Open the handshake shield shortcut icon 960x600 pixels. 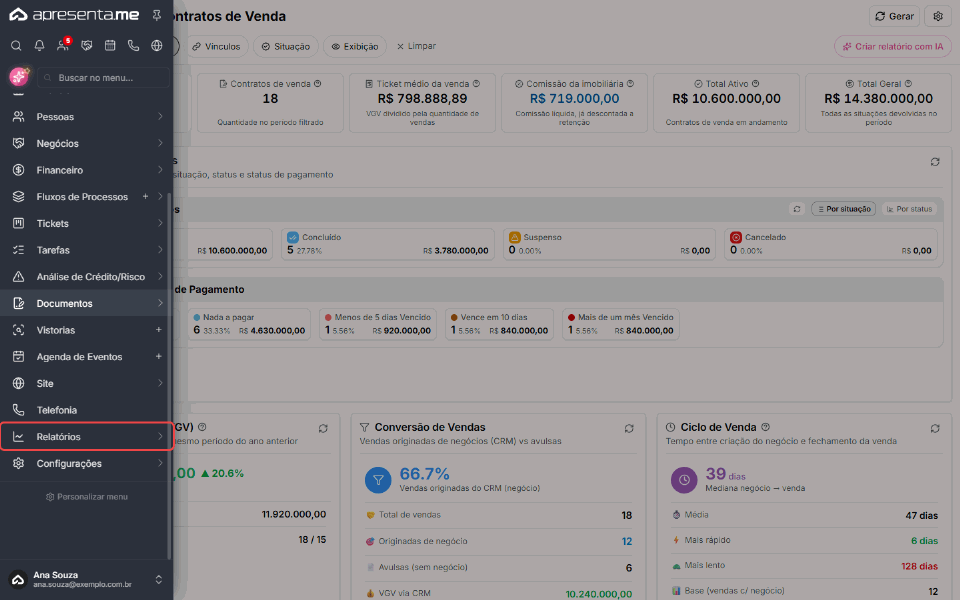click(86, 45)
